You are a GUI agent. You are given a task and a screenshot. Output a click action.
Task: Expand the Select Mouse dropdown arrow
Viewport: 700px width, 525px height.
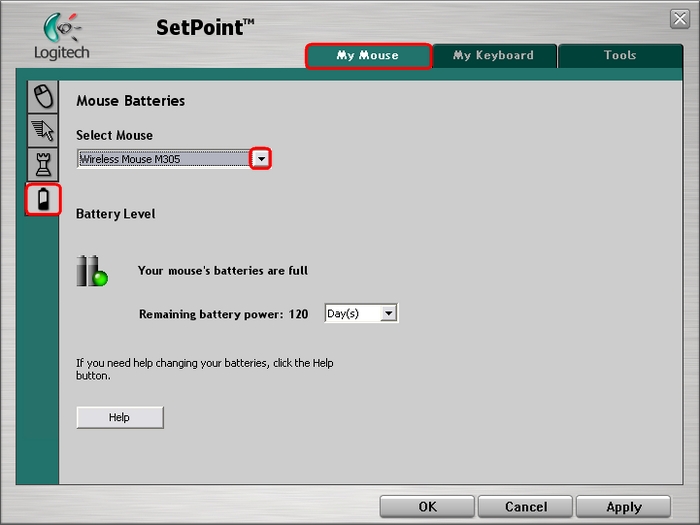(261, 159)
